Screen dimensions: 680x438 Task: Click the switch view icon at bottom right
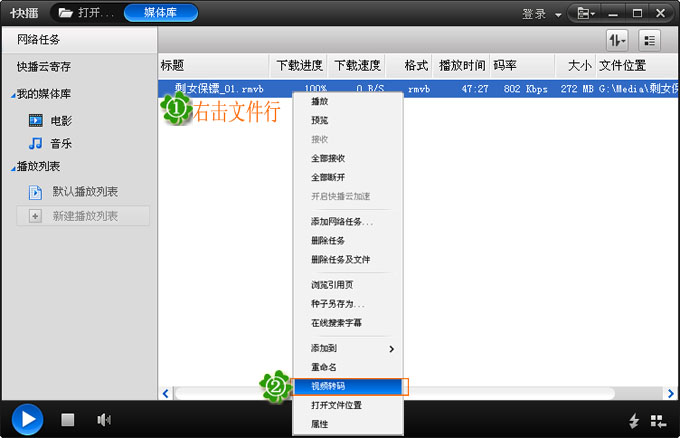[658, 421]
